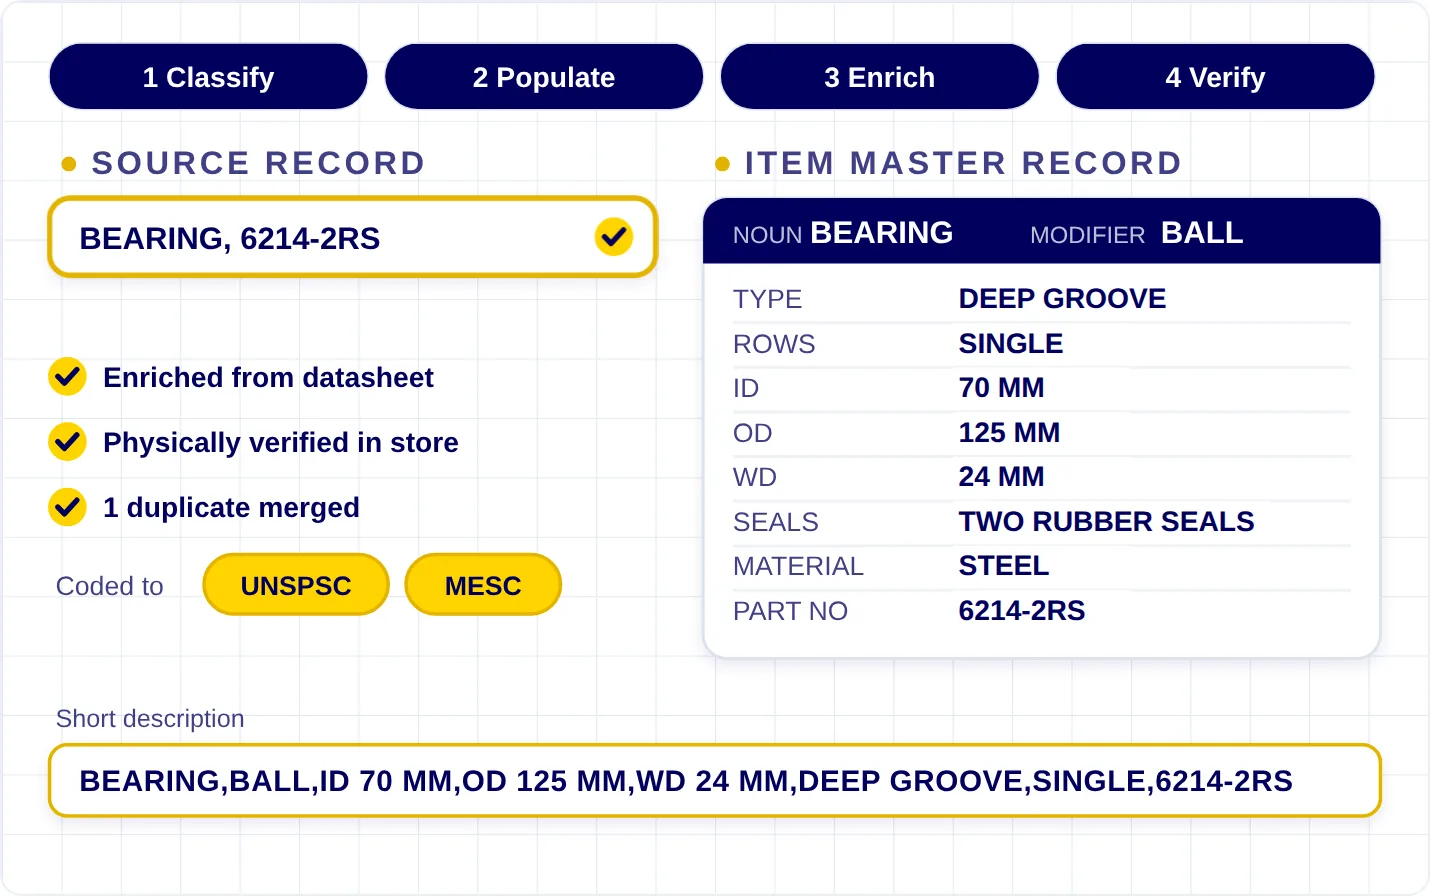Go to the 3 Enrich step

coord(880,77)
